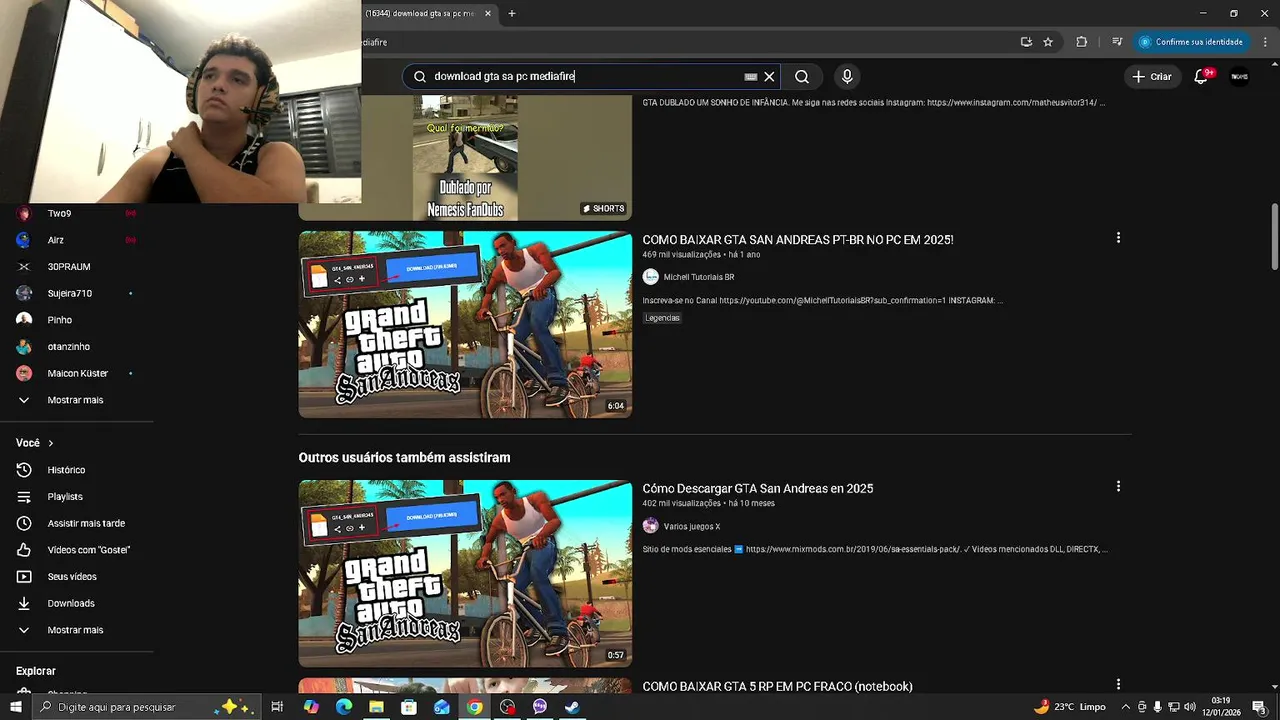1280x720 pixels.
Task: Open options for 'COMO BAIXAR GTA SAN ANDREAS PT-BR' video
Action: (x=1118, y=238)
